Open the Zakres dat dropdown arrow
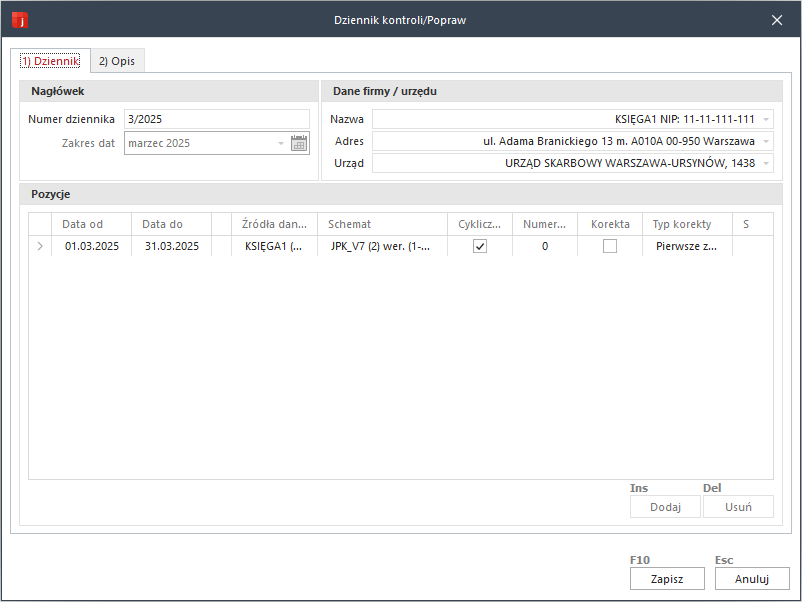Screen dimensions: 802x602 (x=281, y=144)
